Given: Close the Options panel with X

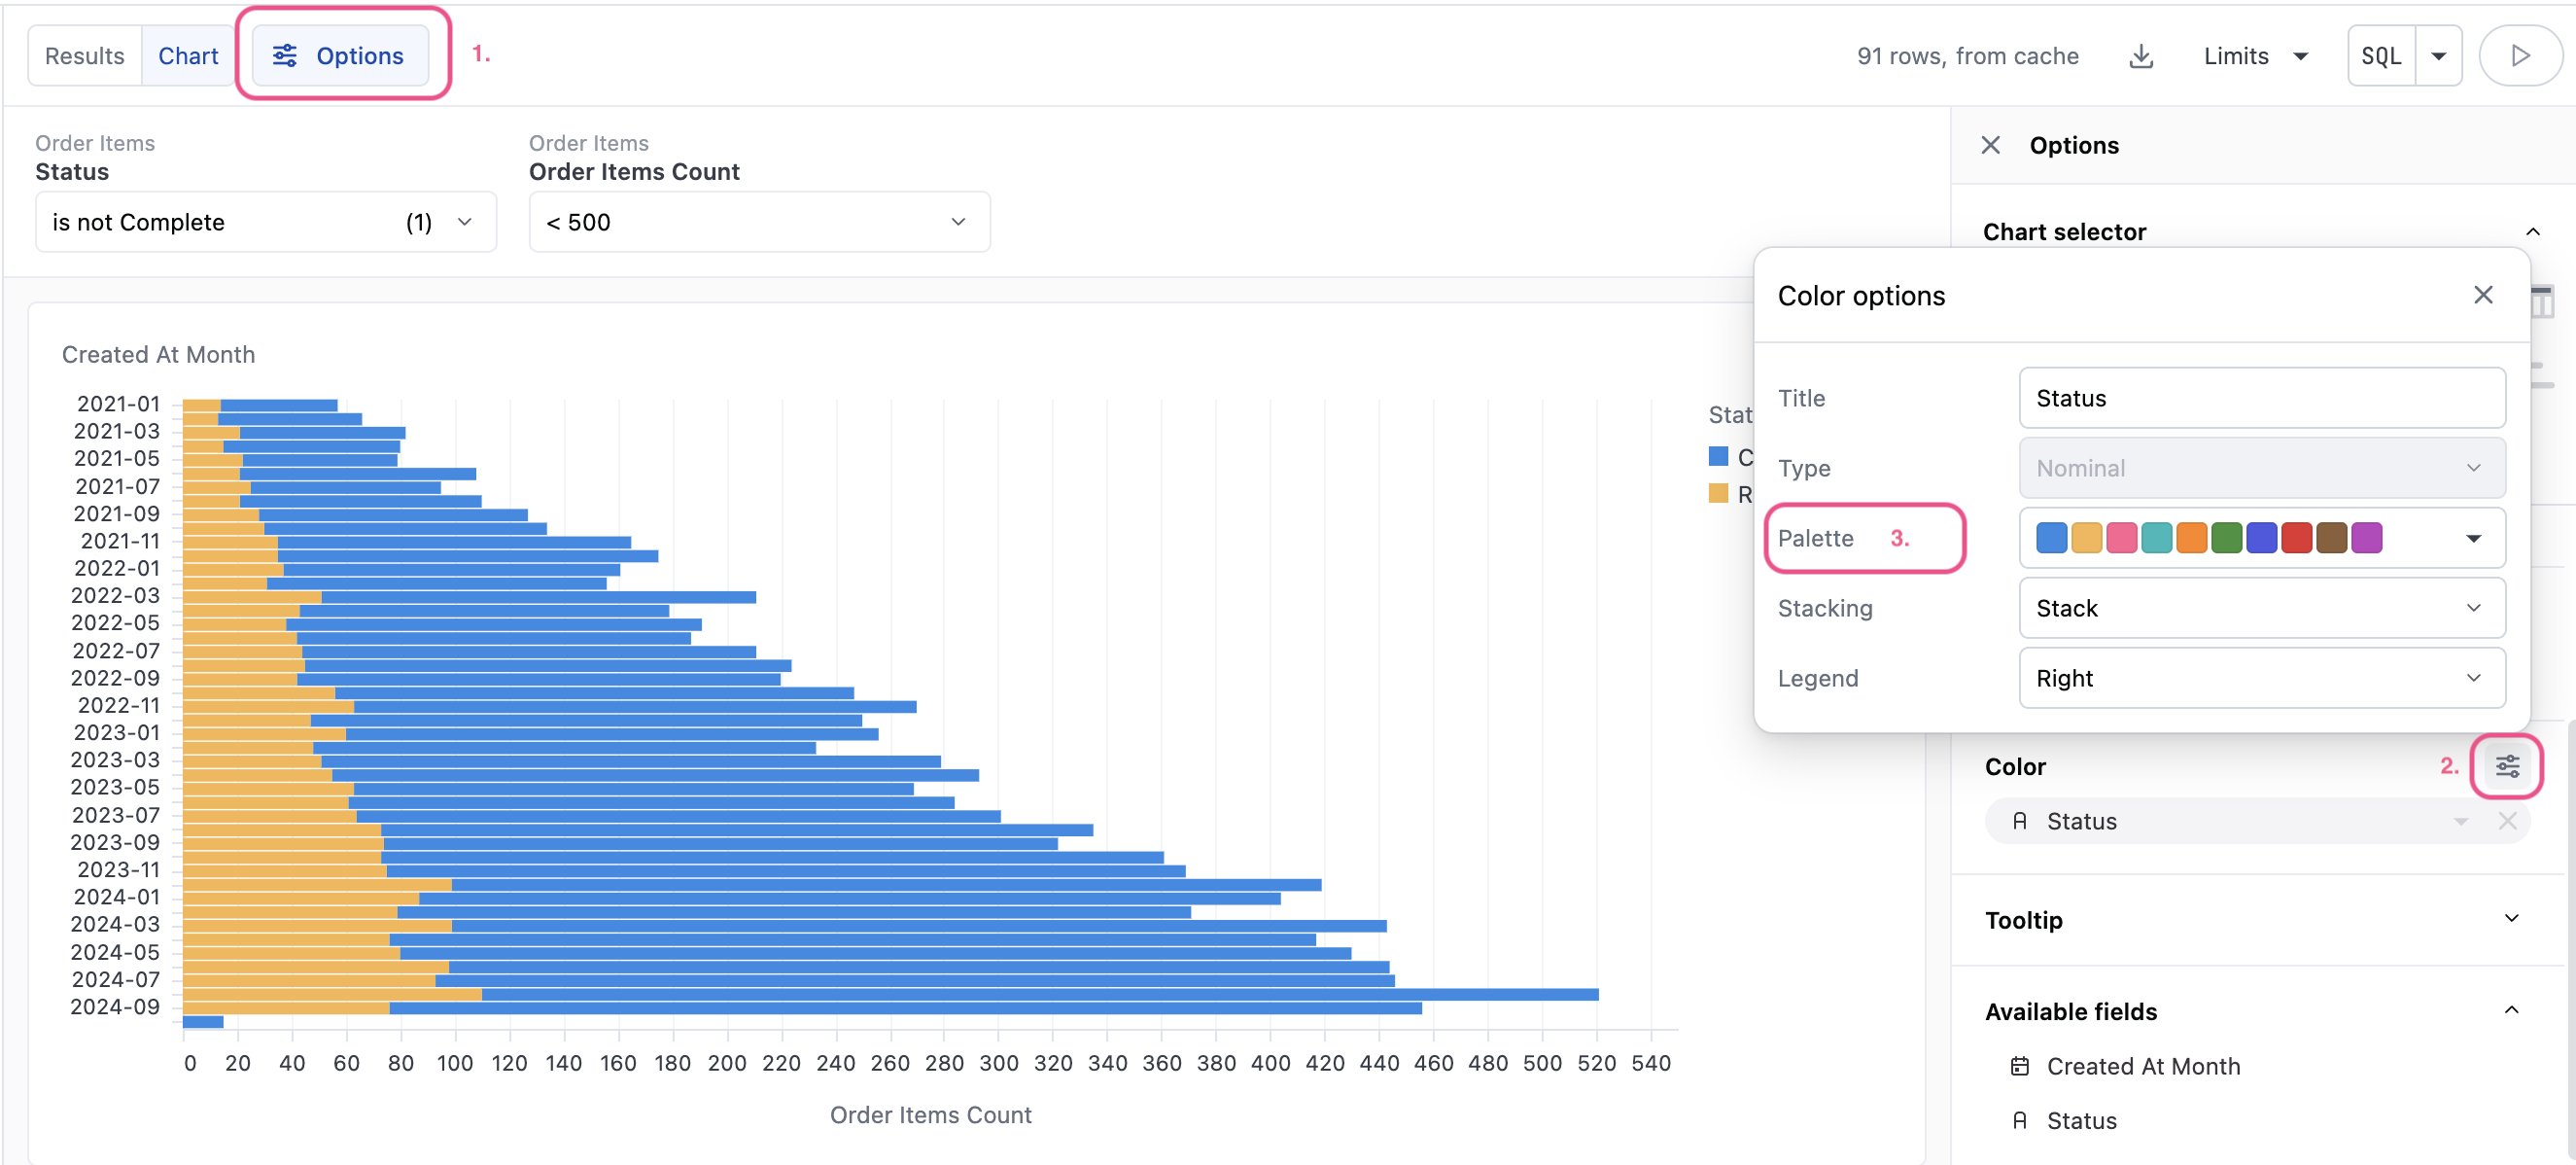Looking at the screenshot, I should click(1990, 146).
